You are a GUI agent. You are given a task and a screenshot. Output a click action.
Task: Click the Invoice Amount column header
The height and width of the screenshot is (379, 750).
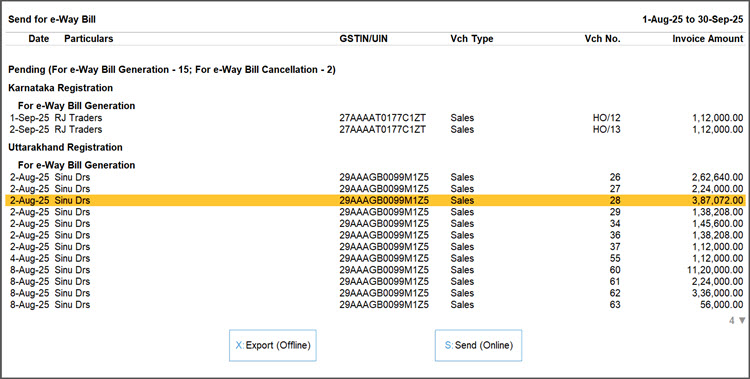click(x=708, y=39)
